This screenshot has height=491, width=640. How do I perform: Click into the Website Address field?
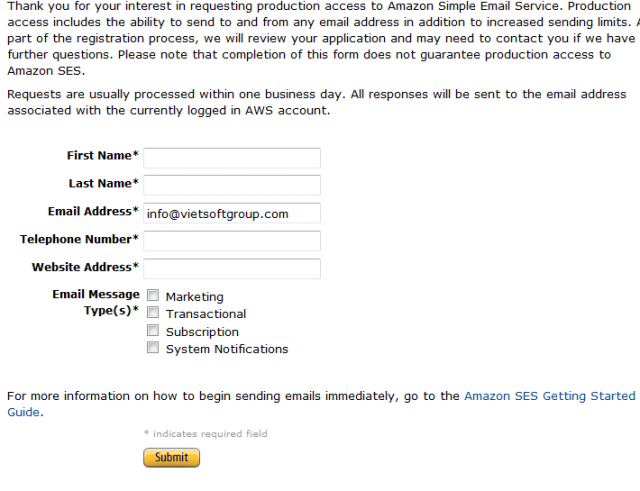point(232,269)
